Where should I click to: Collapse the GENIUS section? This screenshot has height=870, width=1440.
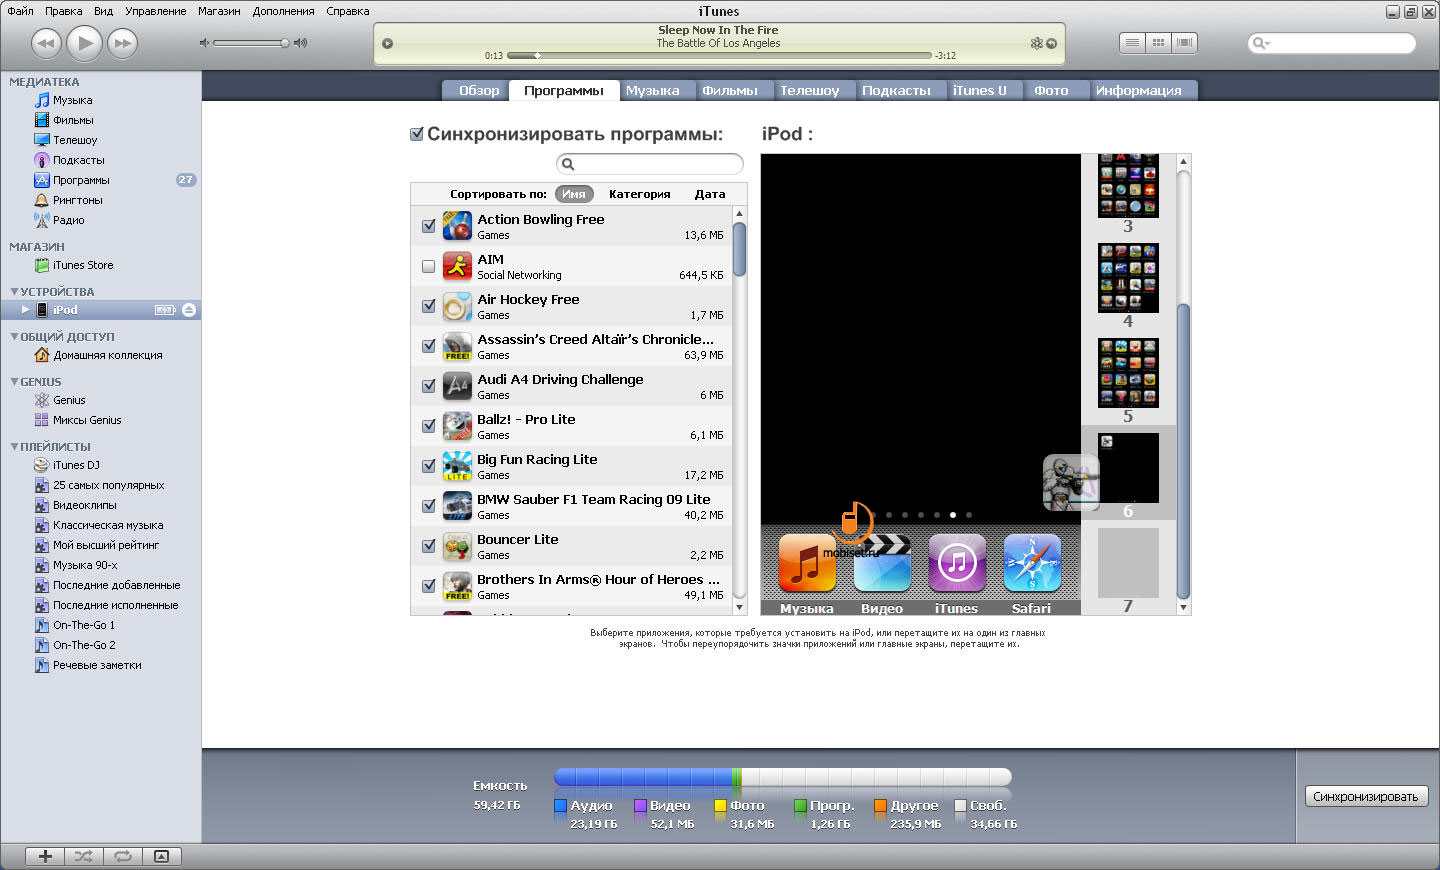click(14, 381)
